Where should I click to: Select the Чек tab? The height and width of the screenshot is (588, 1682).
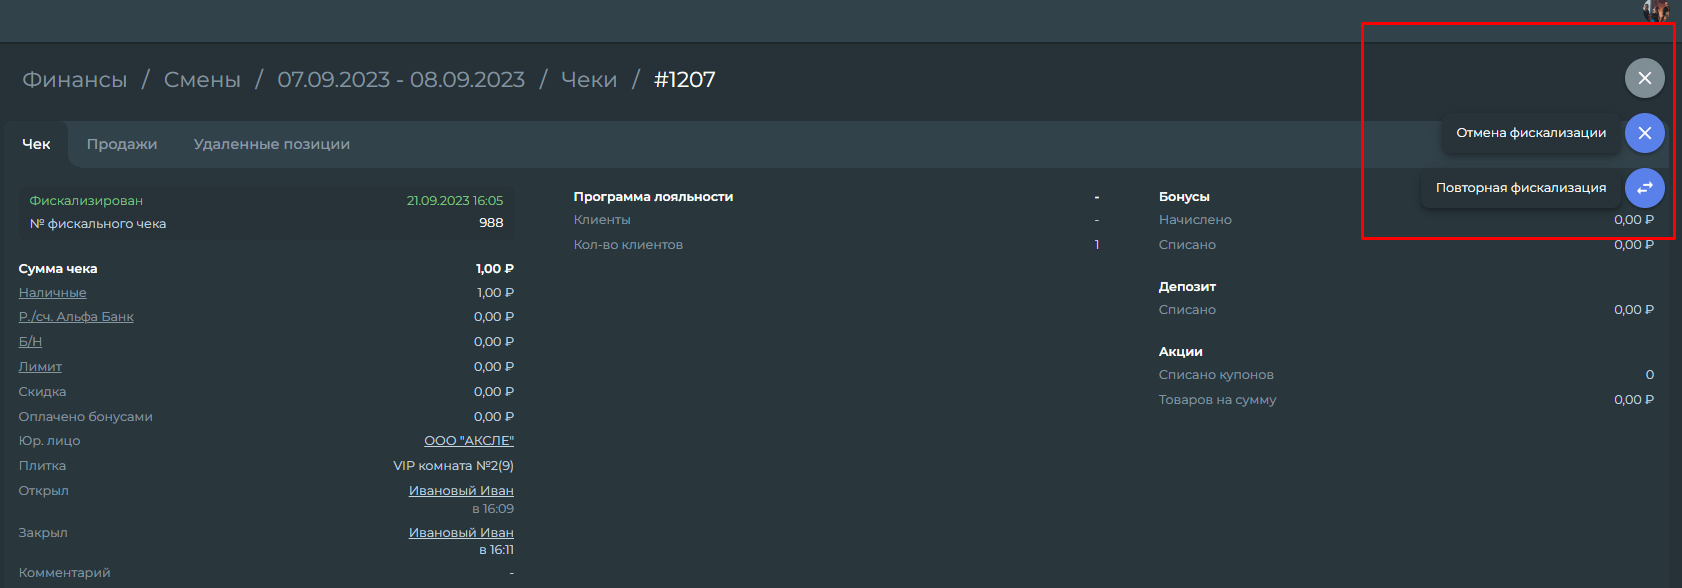point(36,144)
